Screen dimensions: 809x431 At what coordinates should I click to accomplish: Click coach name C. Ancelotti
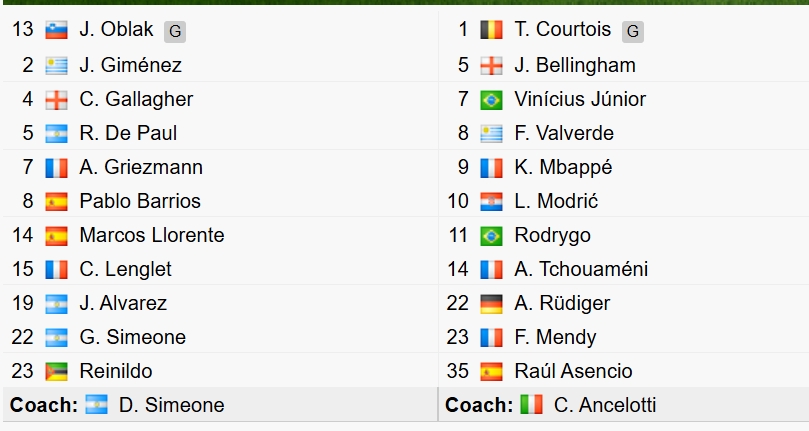605,405
